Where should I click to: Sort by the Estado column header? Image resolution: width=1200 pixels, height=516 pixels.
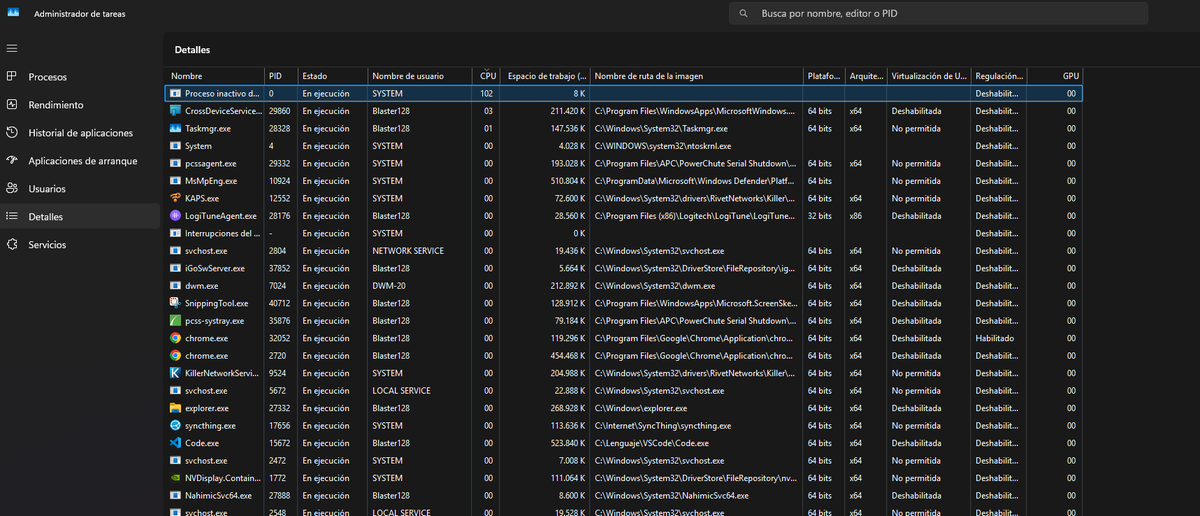[332, 76]
